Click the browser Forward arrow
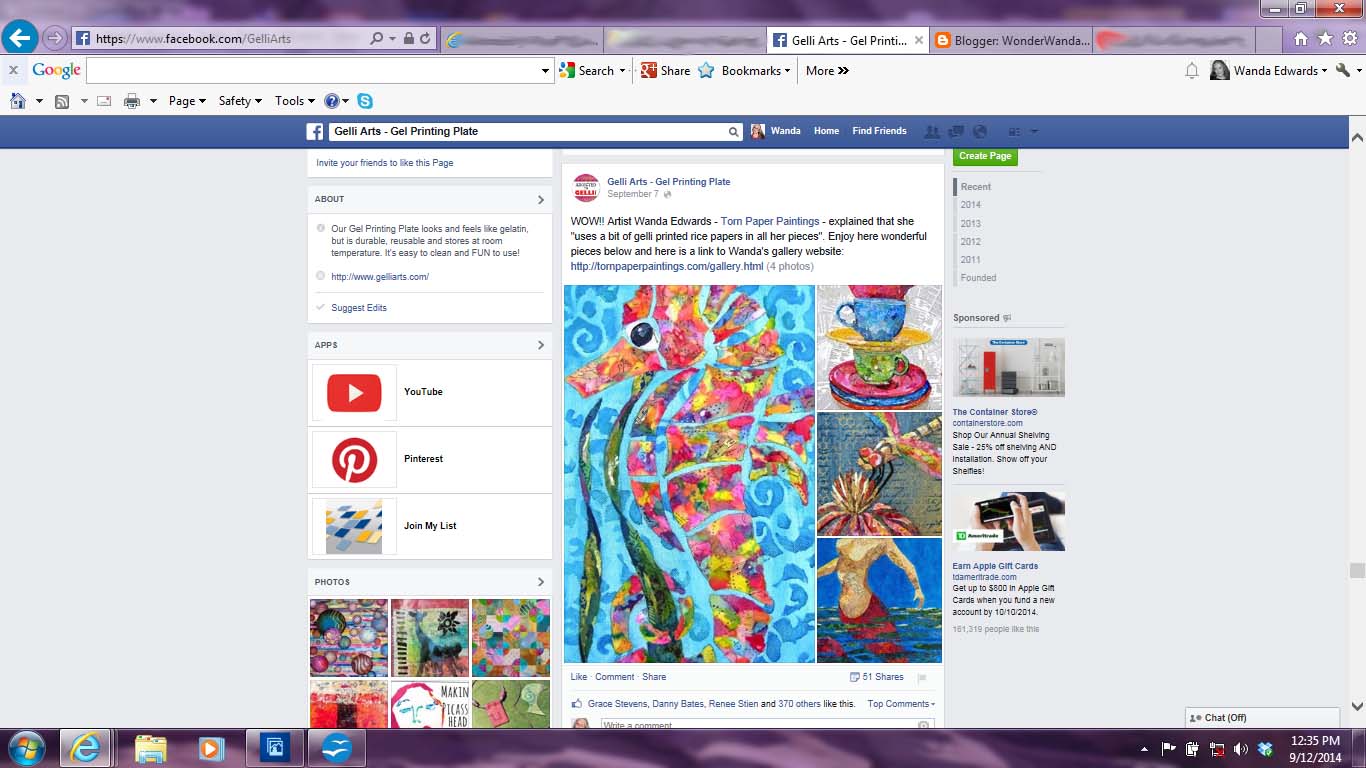This screenshot has width=1366, height=768. (55, 38)
